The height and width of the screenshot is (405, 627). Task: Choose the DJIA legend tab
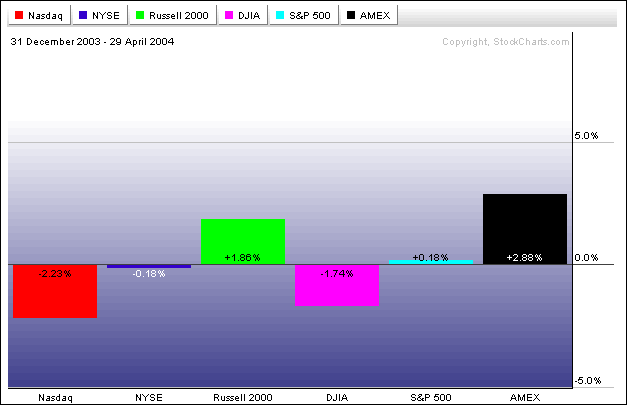click(x=243, y=15)
